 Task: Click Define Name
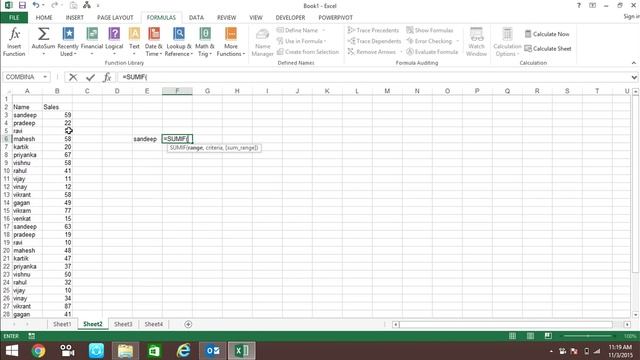pyautogui.click(x=301, y=30)
